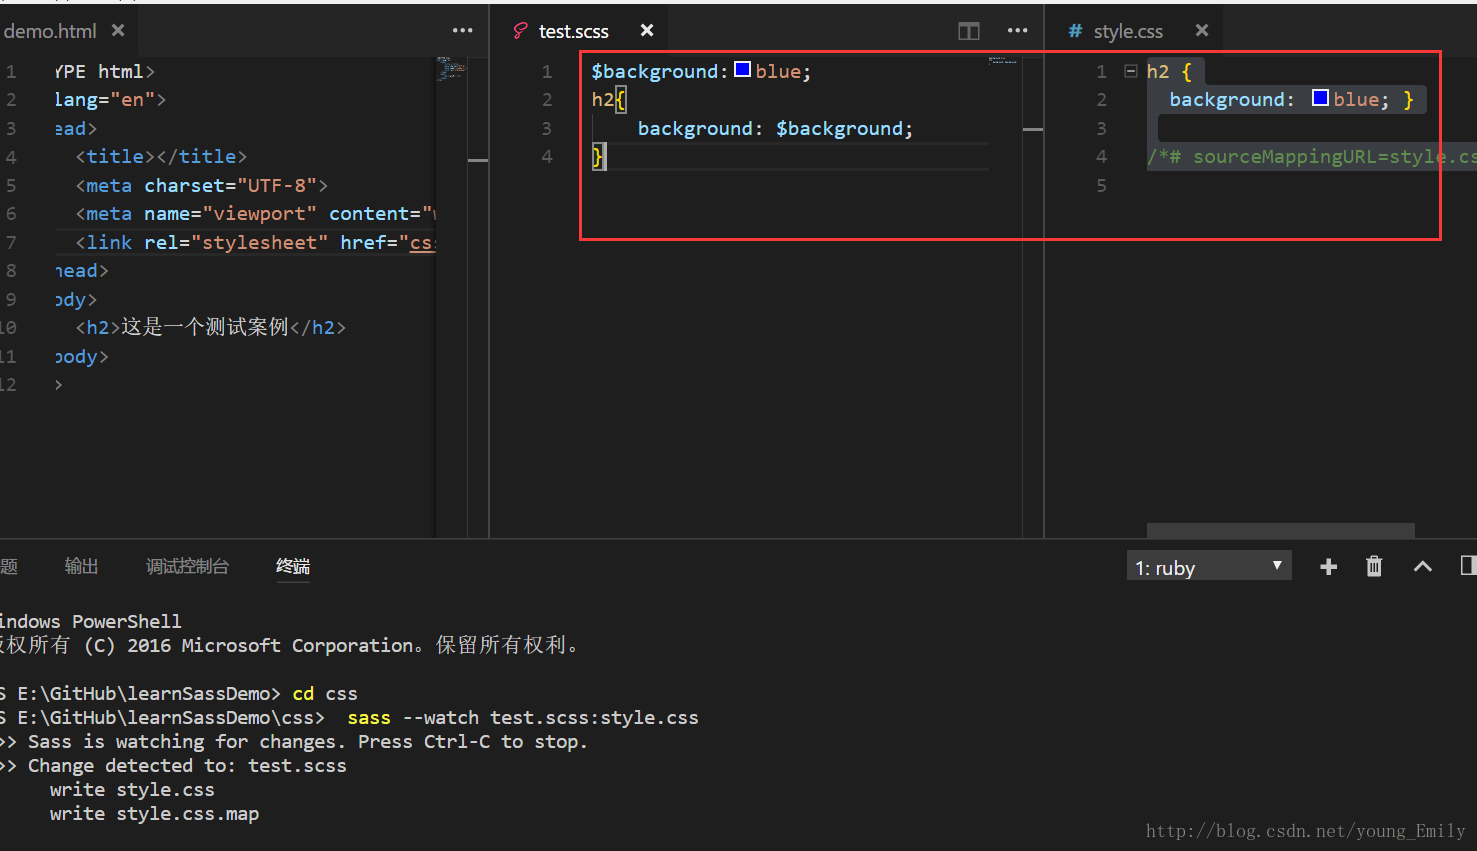Open the terminal selector dropdown '1: ruby'

point(1209,566)
